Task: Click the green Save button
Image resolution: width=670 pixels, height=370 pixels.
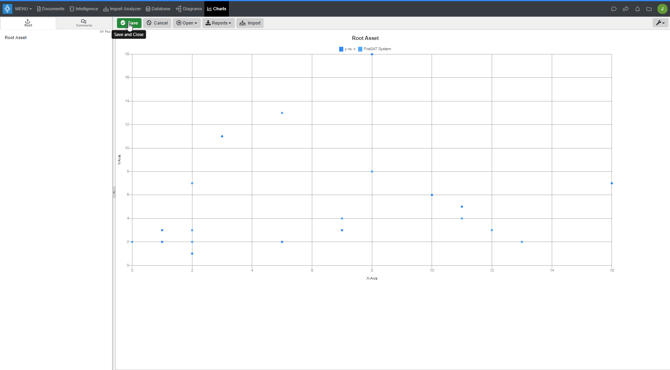Action: (129, 23)
